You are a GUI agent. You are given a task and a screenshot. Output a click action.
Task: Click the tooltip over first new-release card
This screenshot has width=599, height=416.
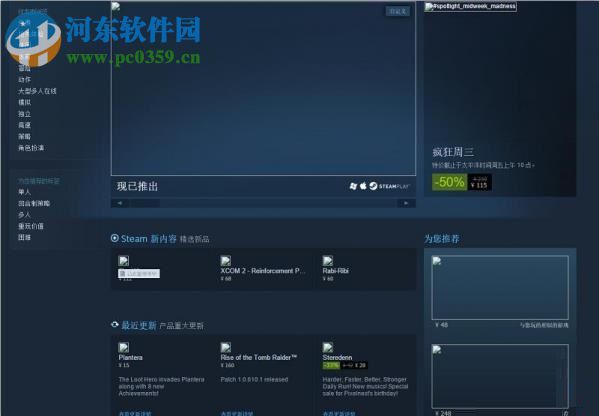pyautogui.click(x=139, y=274)
